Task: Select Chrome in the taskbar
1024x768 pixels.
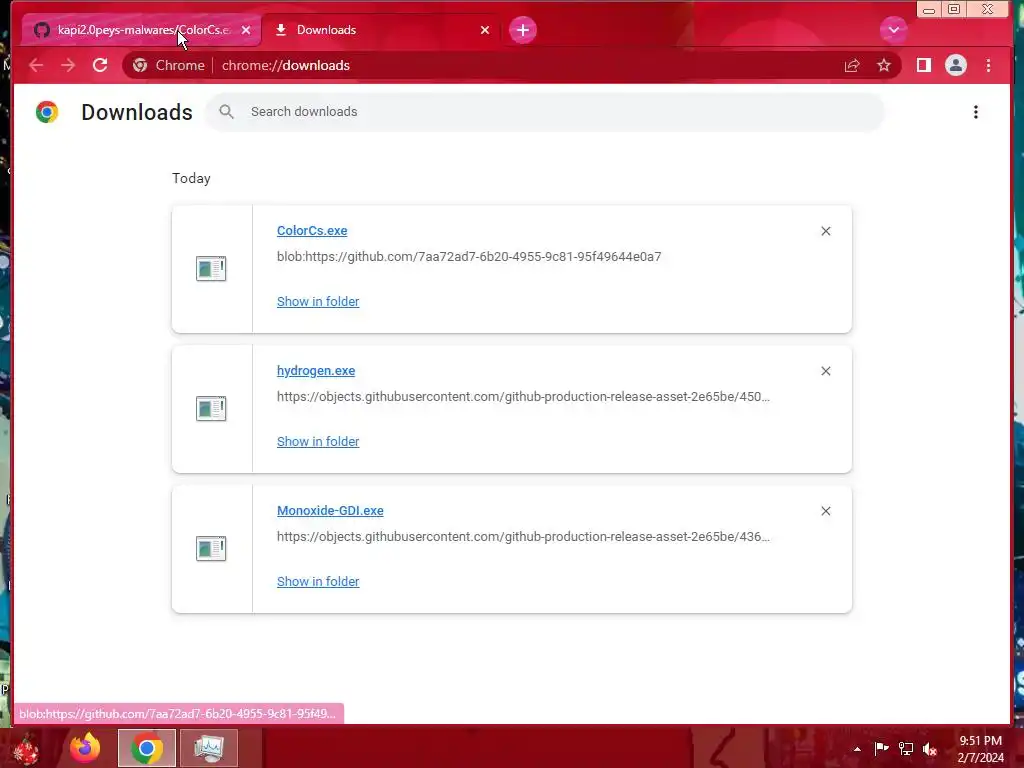Action: (147, 748)
